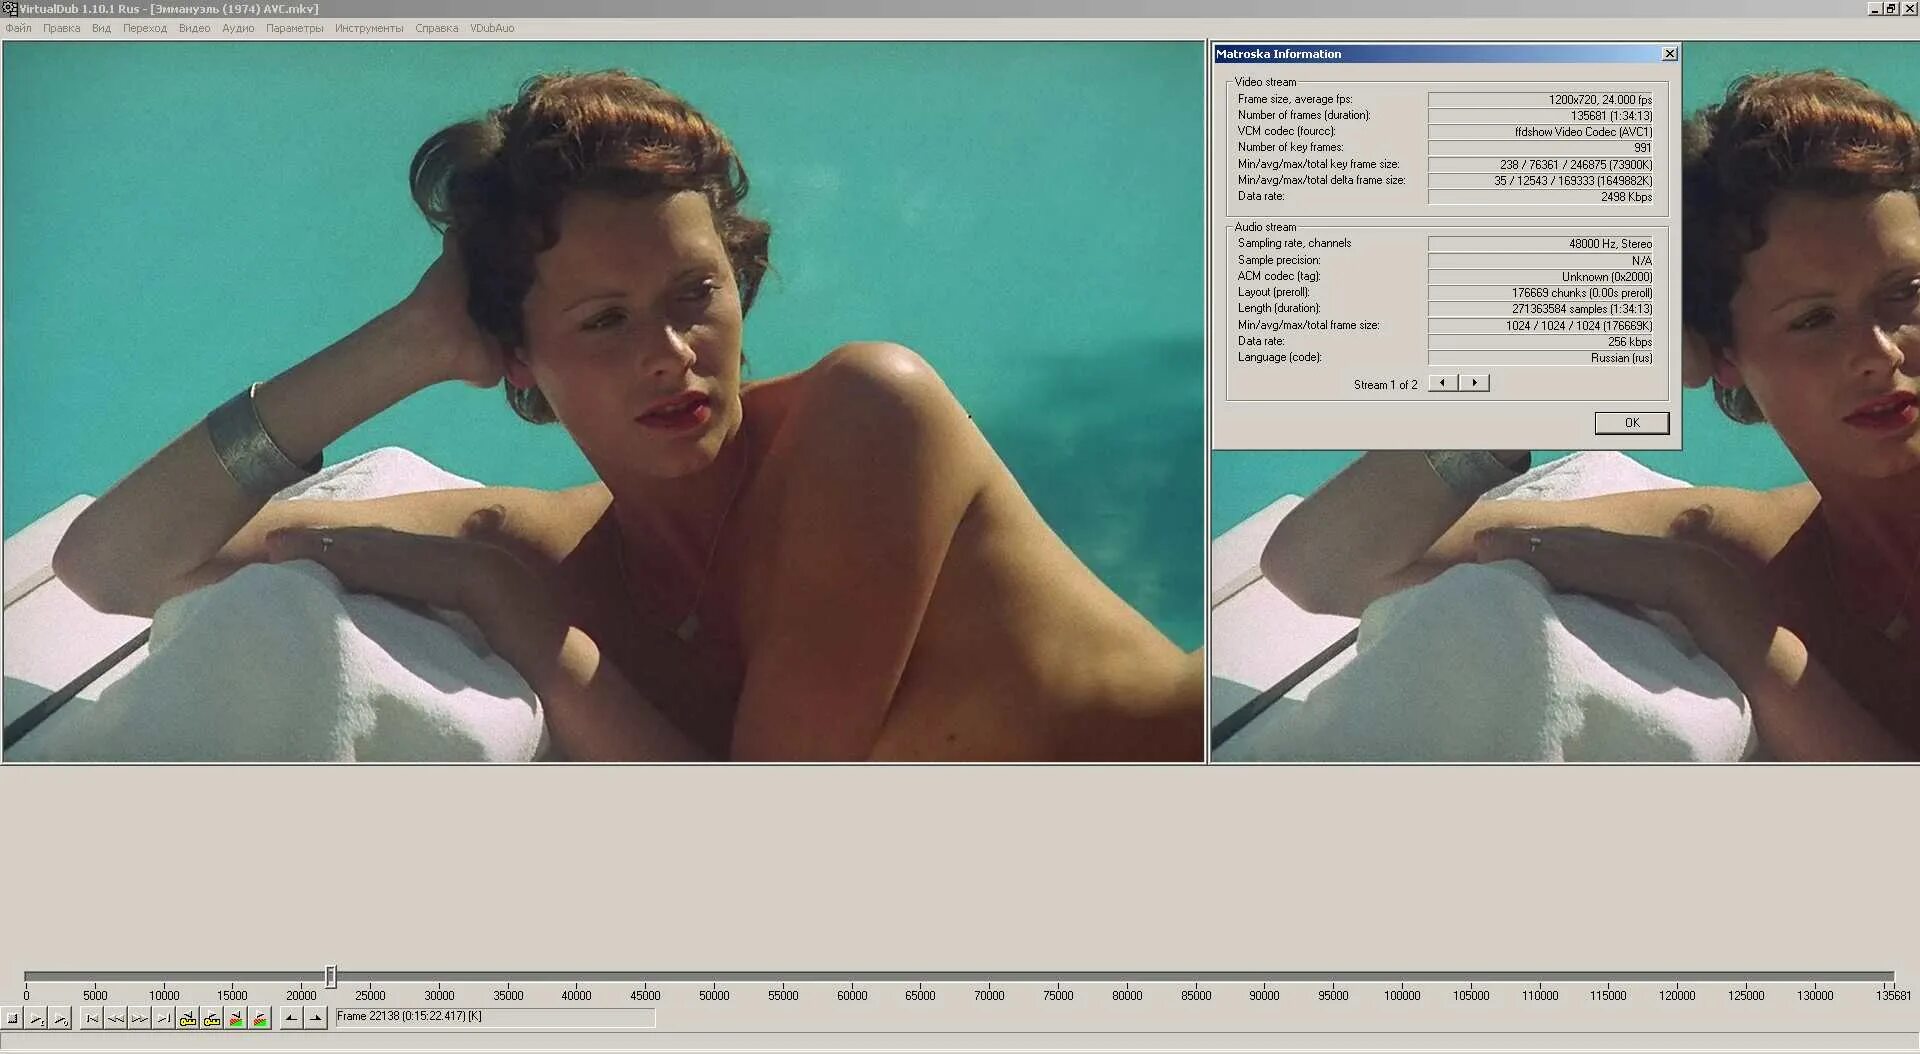
Task: Step forward one frame
Action: pyautogui.click(x=140, y=1018)
